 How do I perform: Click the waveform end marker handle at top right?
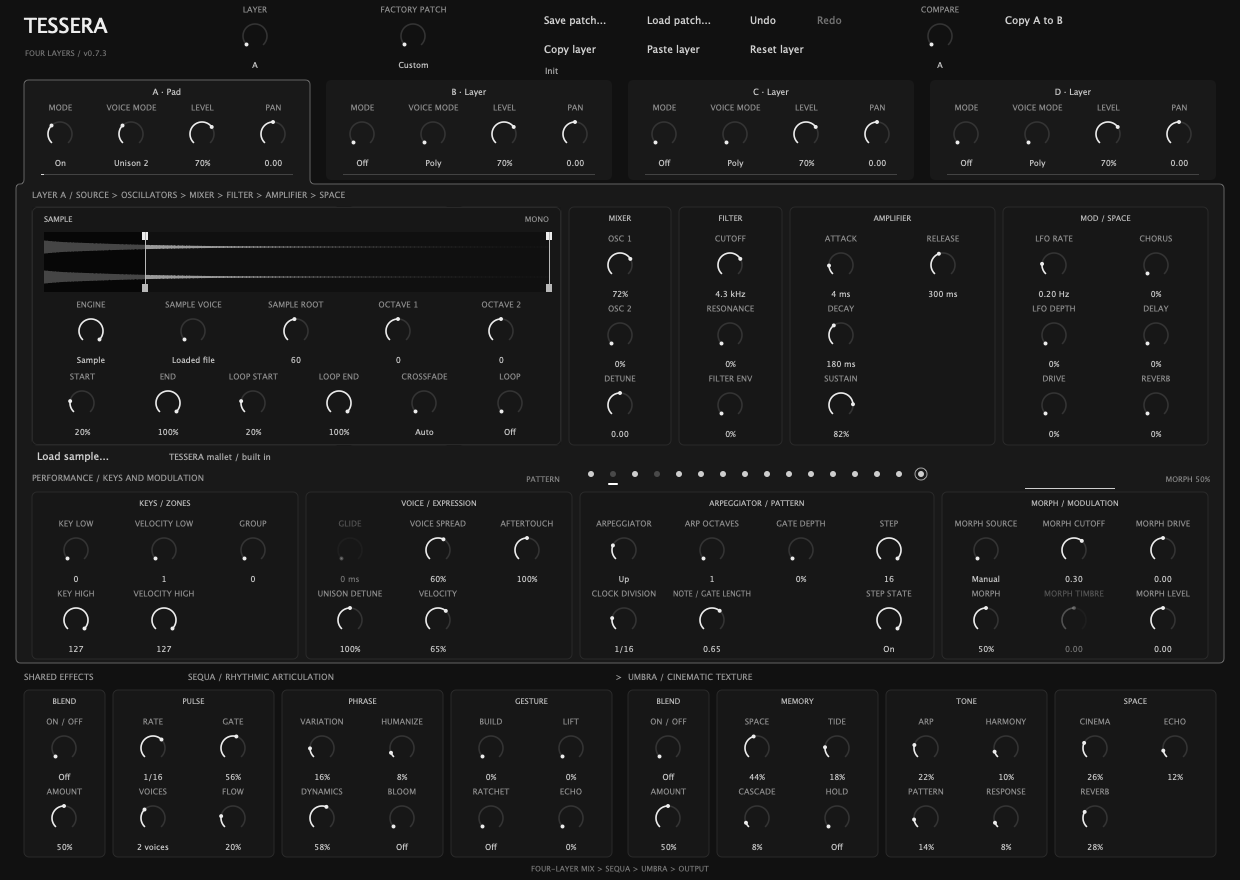tap(549, 236)
